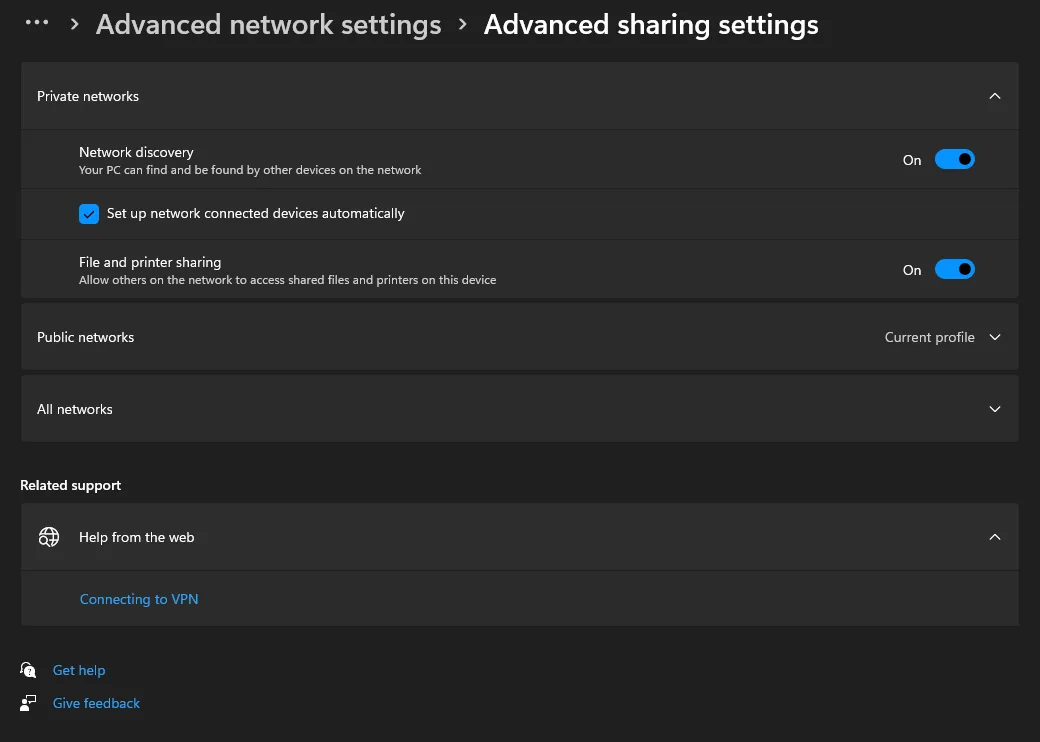Collapse the Private networks section
Screen dimensions: 1040x742
[x=994, y=96]
